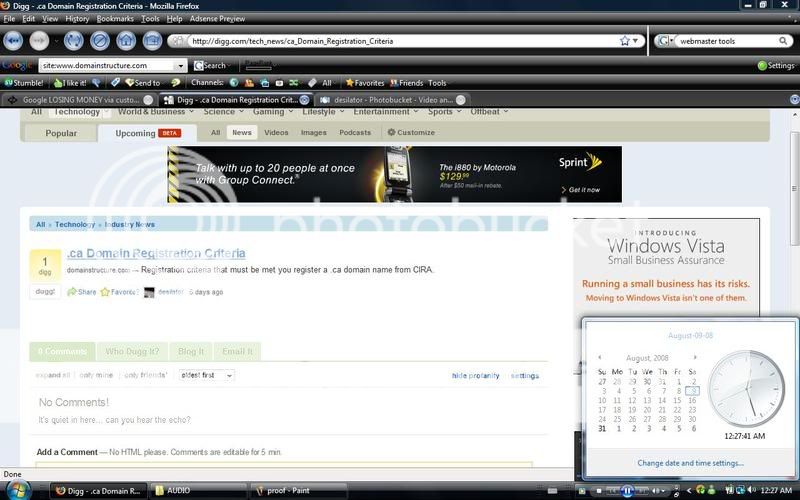Click the globe channel icon

click(x=234, y=83)
